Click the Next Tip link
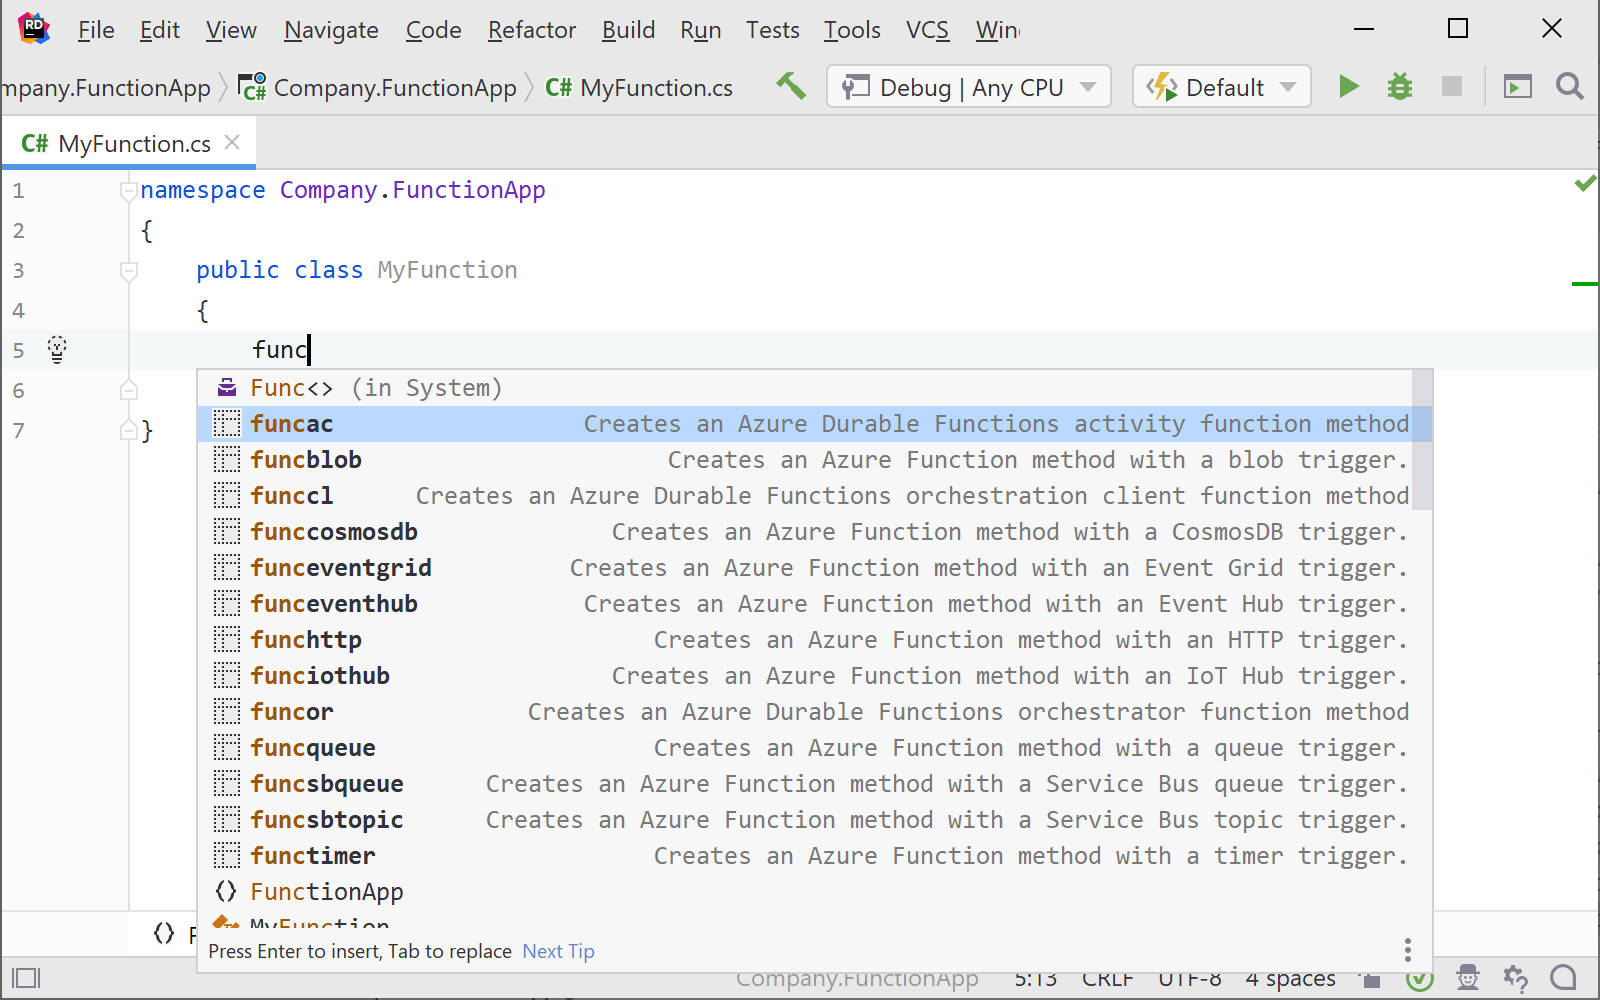This screenshot has height=1000, width=1600. tap(558, 951)
